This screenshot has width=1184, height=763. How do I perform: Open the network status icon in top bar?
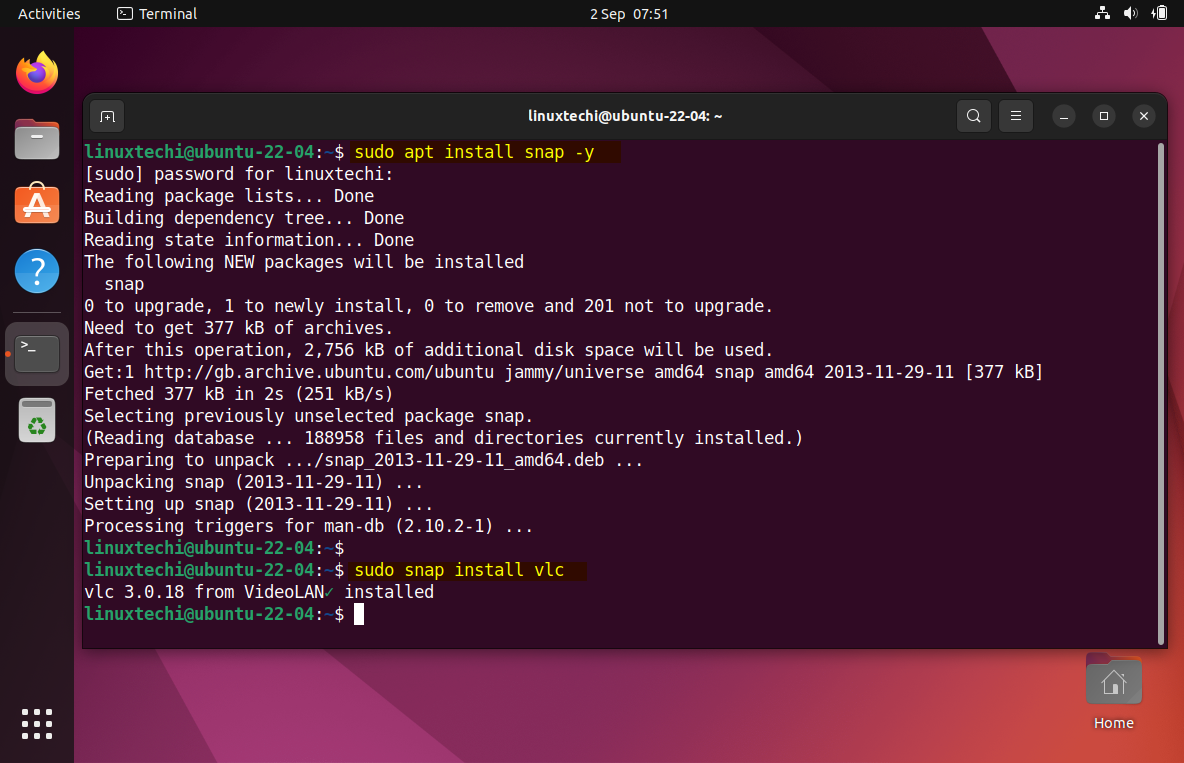pyautogui.click(x=1102, y=13)
